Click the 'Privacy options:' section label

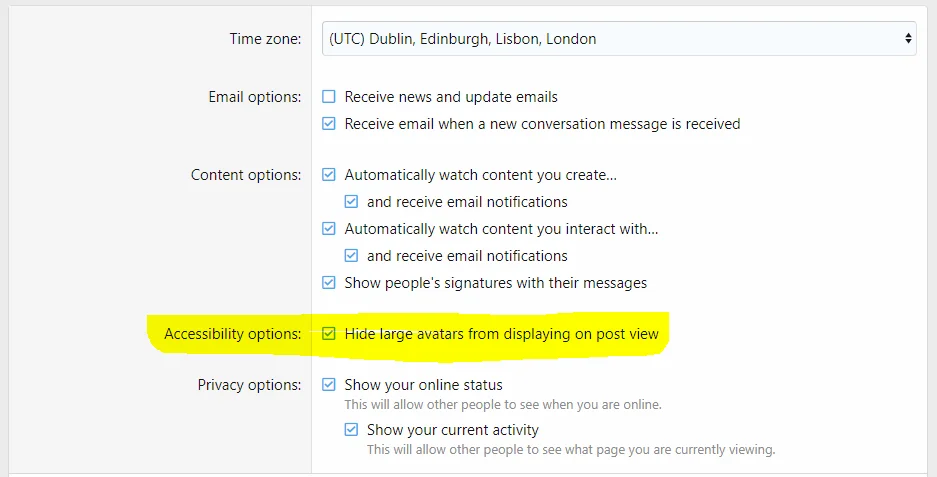point(249,385)
